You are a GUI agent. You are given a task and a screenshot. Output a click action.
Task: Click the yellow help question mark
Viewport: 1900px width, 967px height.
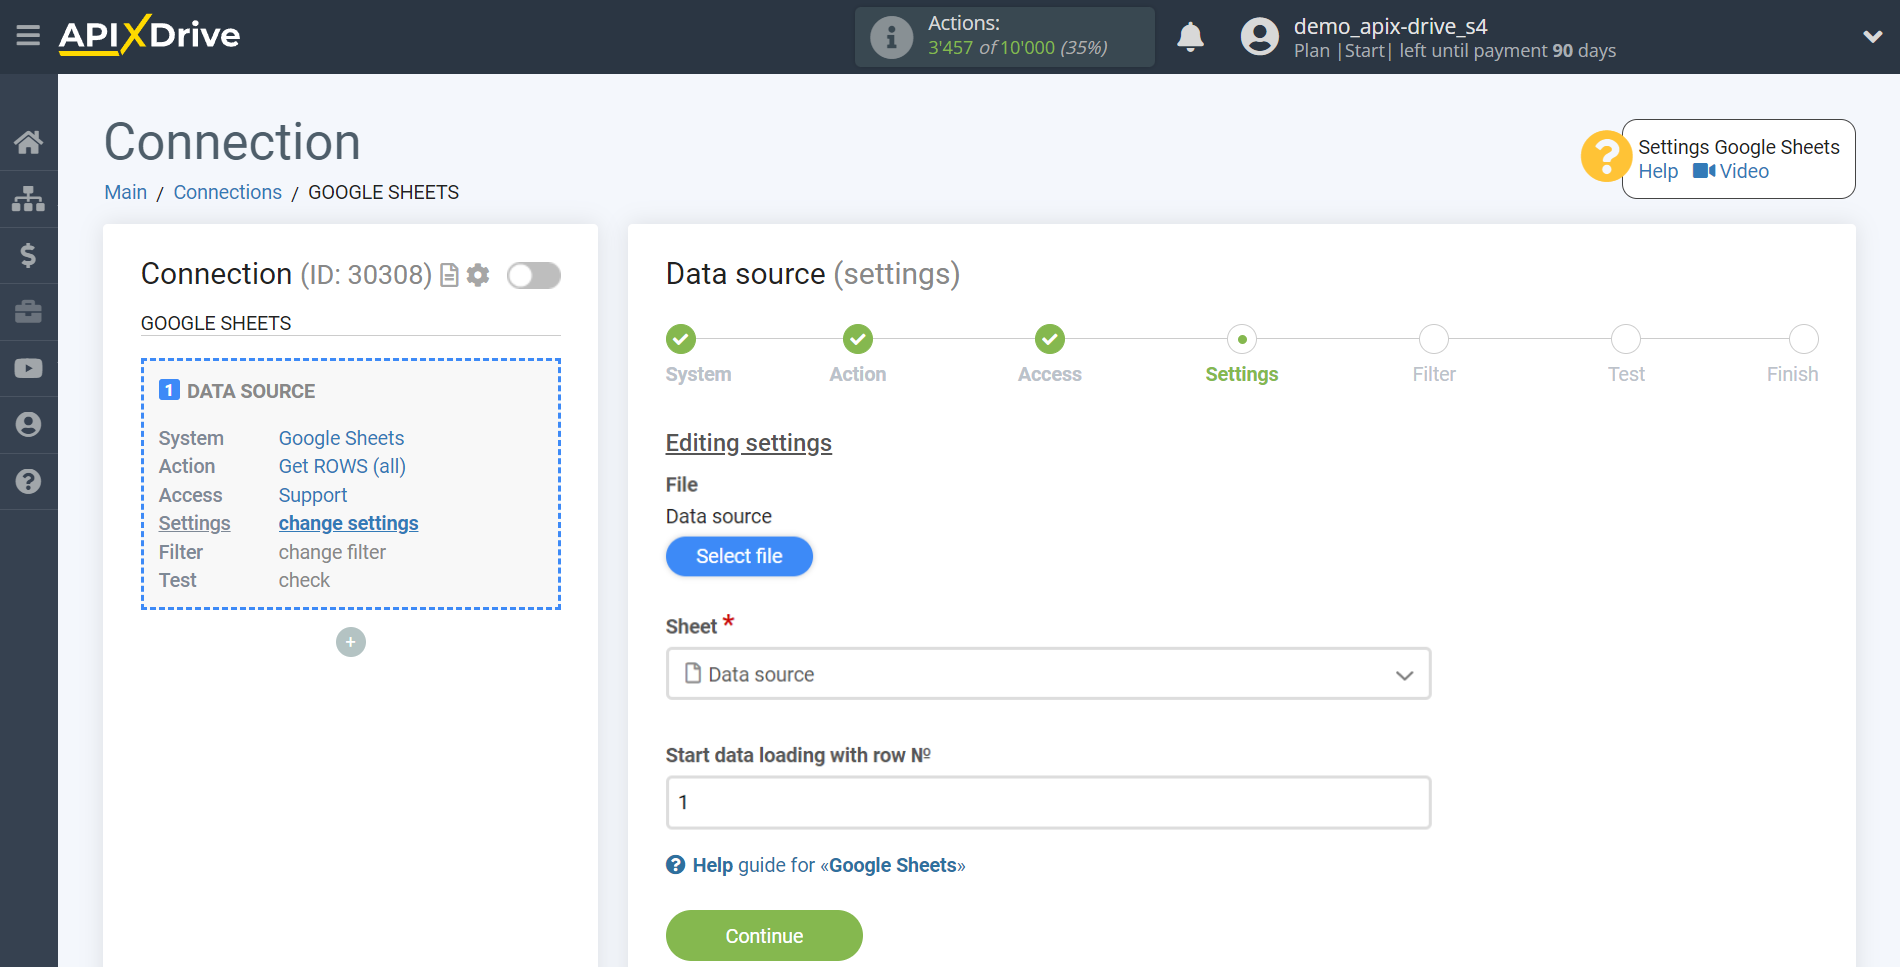tap(1605, 157)
